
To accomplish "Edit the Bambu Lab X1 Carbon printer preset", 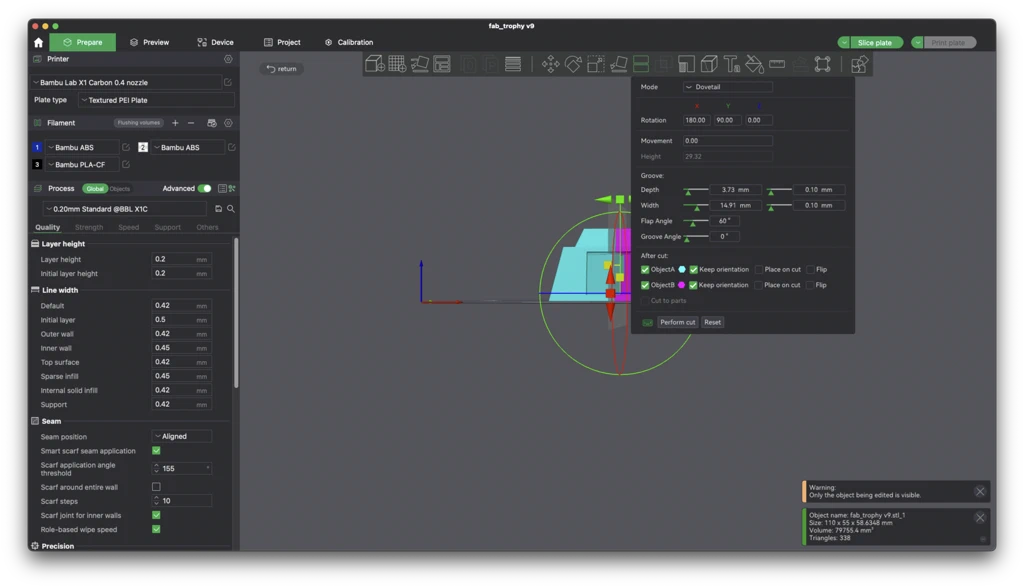I will pyautogui.click(x=228, y=82).
